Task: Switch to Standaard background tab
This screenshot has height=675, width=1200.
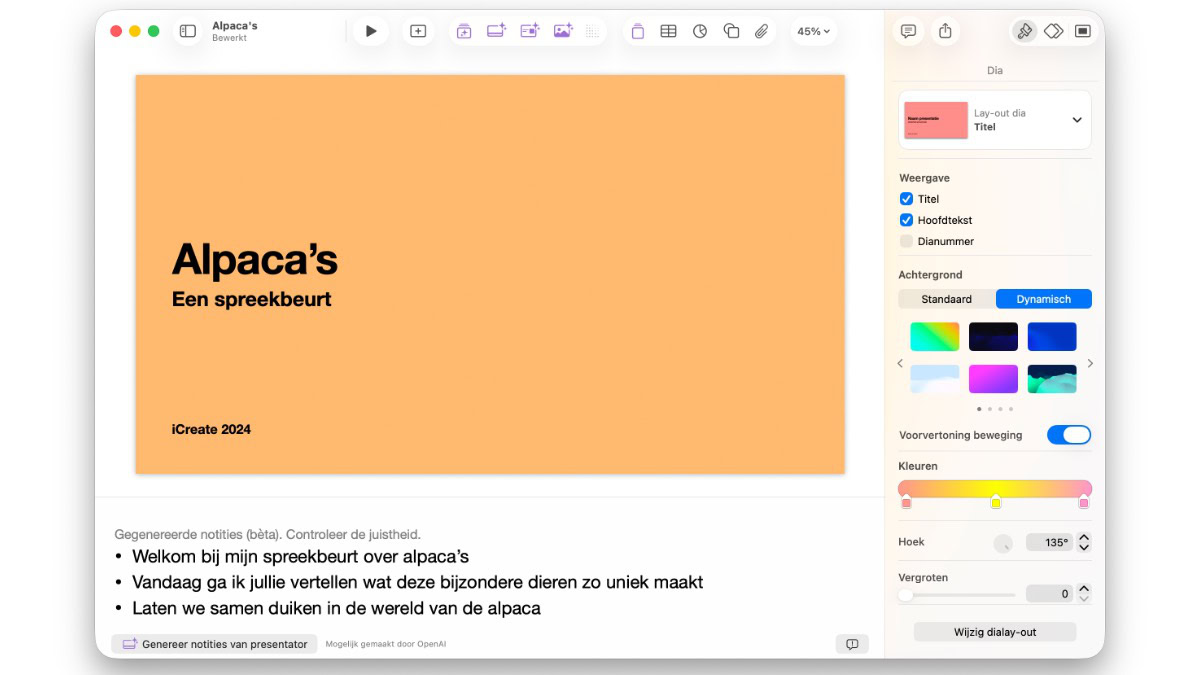Action: pyautogui.click(x=946, y=299)
